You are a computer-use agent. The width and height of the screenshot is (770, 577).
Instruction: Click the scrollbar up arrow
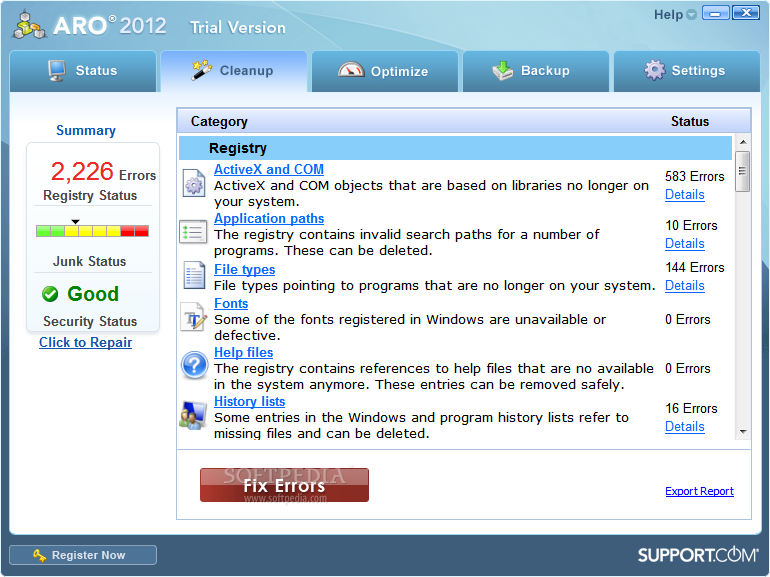point(743,142)
